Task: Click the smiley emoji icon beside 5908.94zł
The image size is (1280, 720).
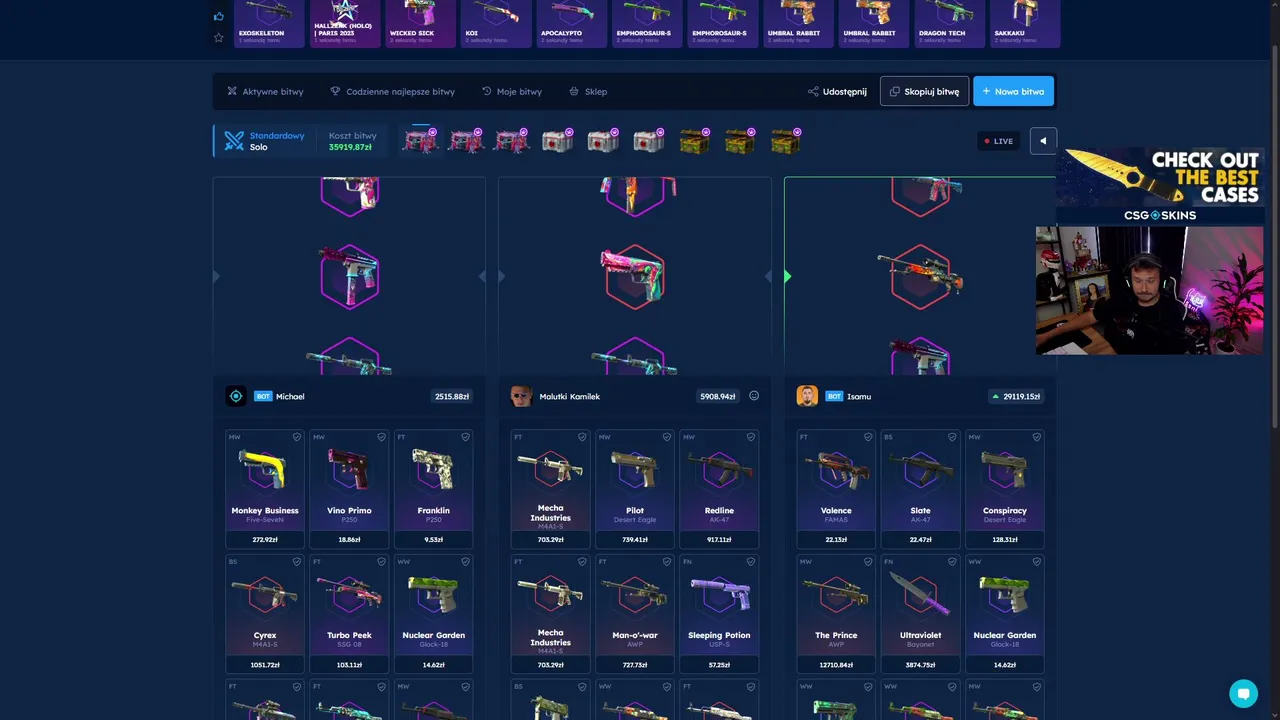Action: pyautogui.click(x=754, y=396)
